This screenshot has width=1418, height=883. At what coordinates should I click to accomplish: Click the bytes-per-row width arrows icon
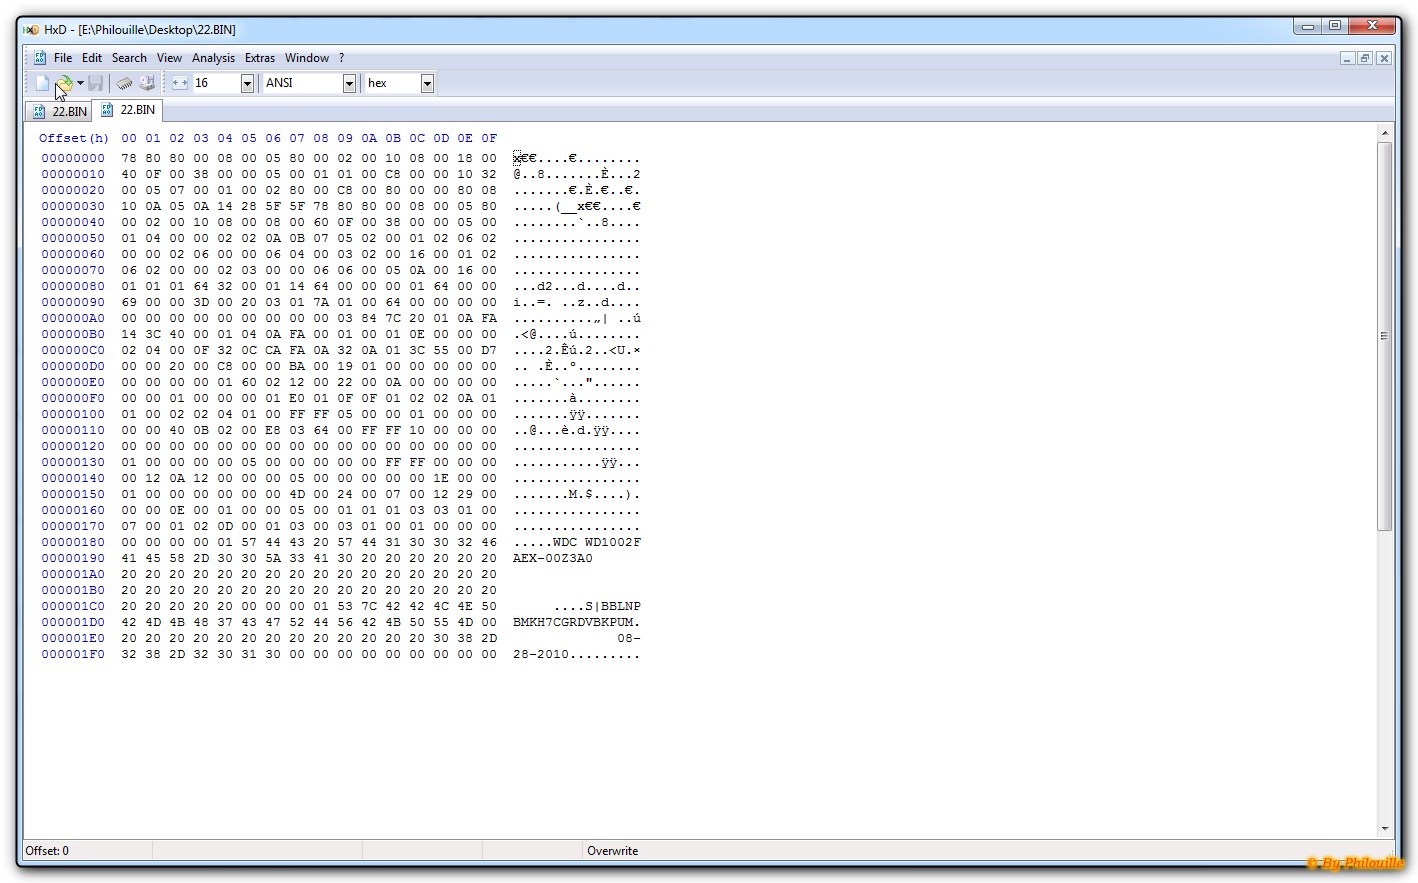[x=180, y=83]
